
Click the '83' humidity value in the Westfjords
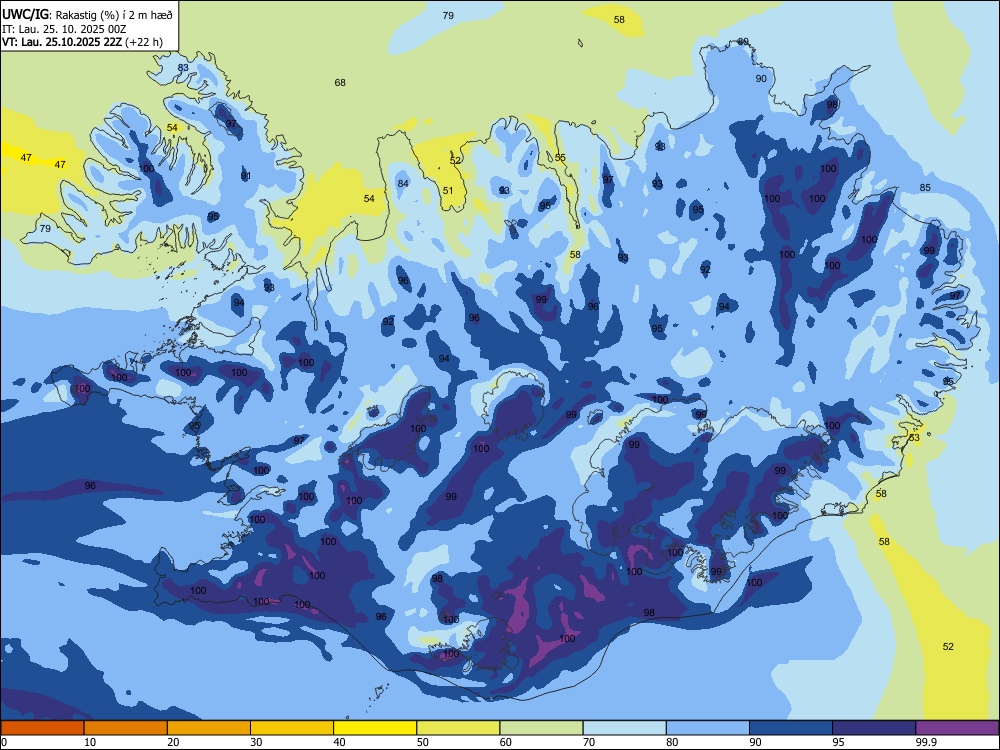pos(183,68)
